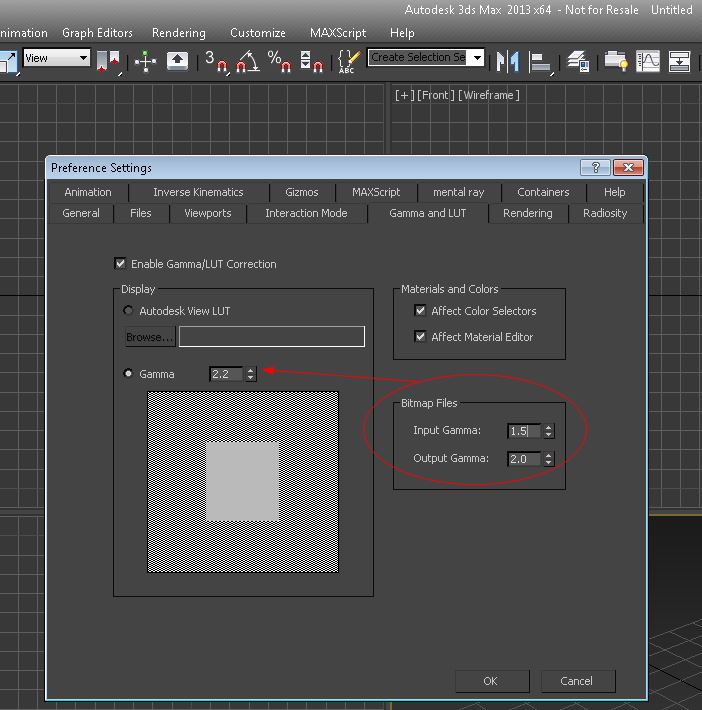Image resolution: width=702 pixels, height=710 pixels.
Task: Click the Mirror tool icon
Action: click(x=507, y=61)
